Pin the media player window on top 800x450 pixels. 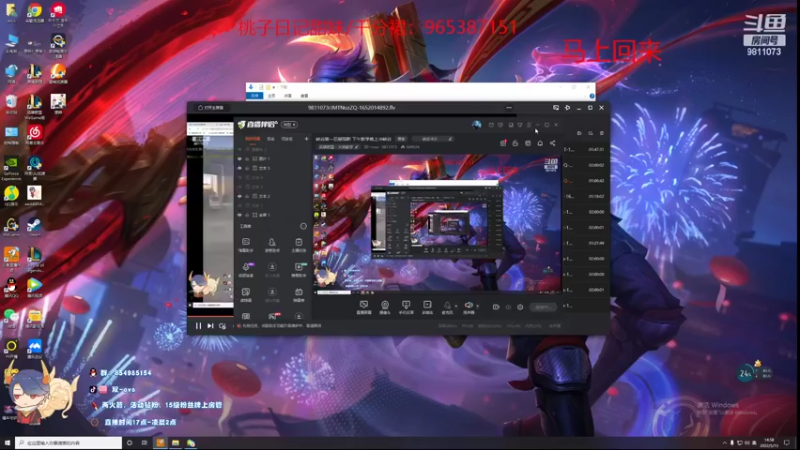click(567, 108)
